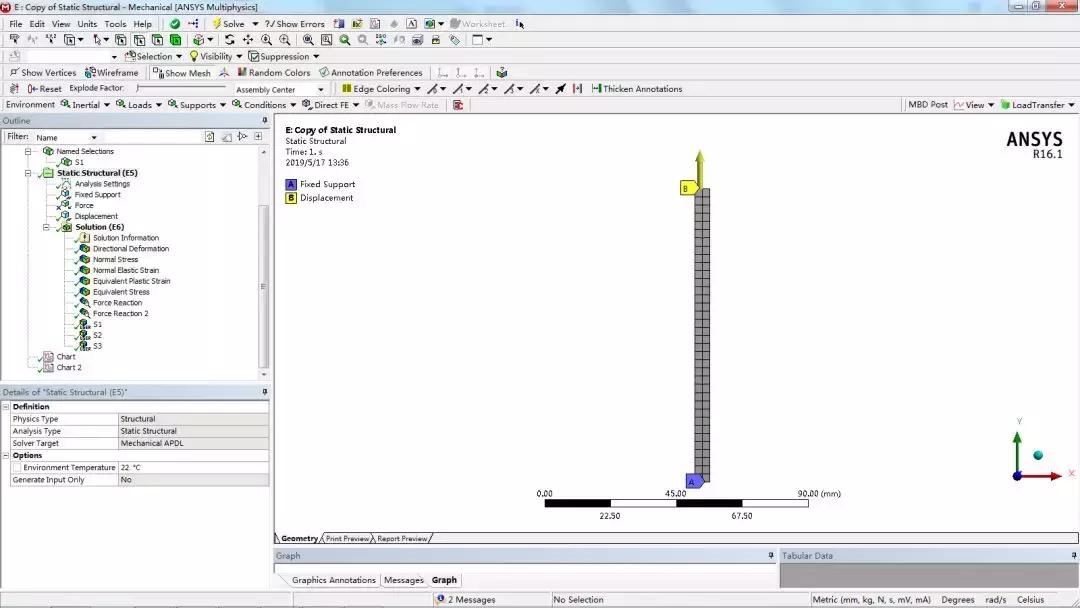Select Directional Deformation in the tree
Image resolution: width=1080 pixels, height=608 pixels.
[x=131, y=249]
